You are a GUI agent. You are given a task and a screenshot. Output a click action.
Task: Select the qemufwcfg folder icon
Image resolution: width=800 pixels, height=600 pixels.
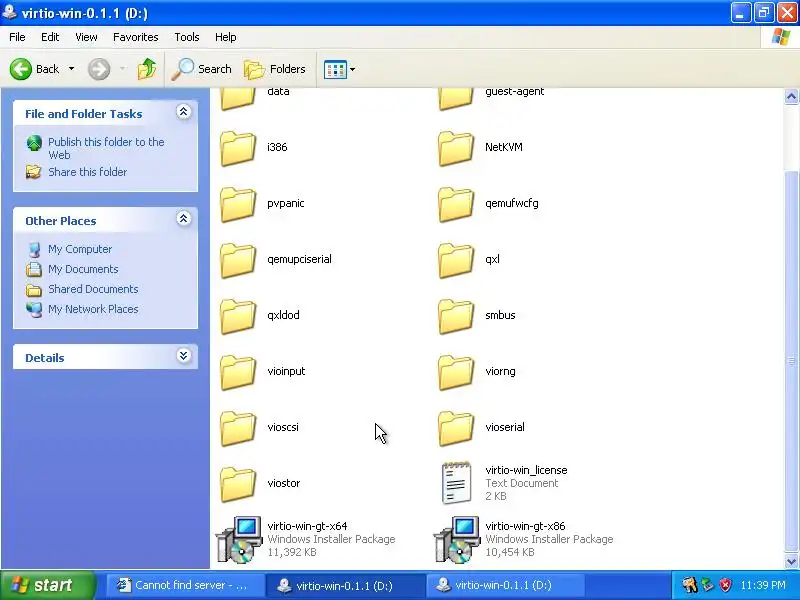[x=456, y=204]
